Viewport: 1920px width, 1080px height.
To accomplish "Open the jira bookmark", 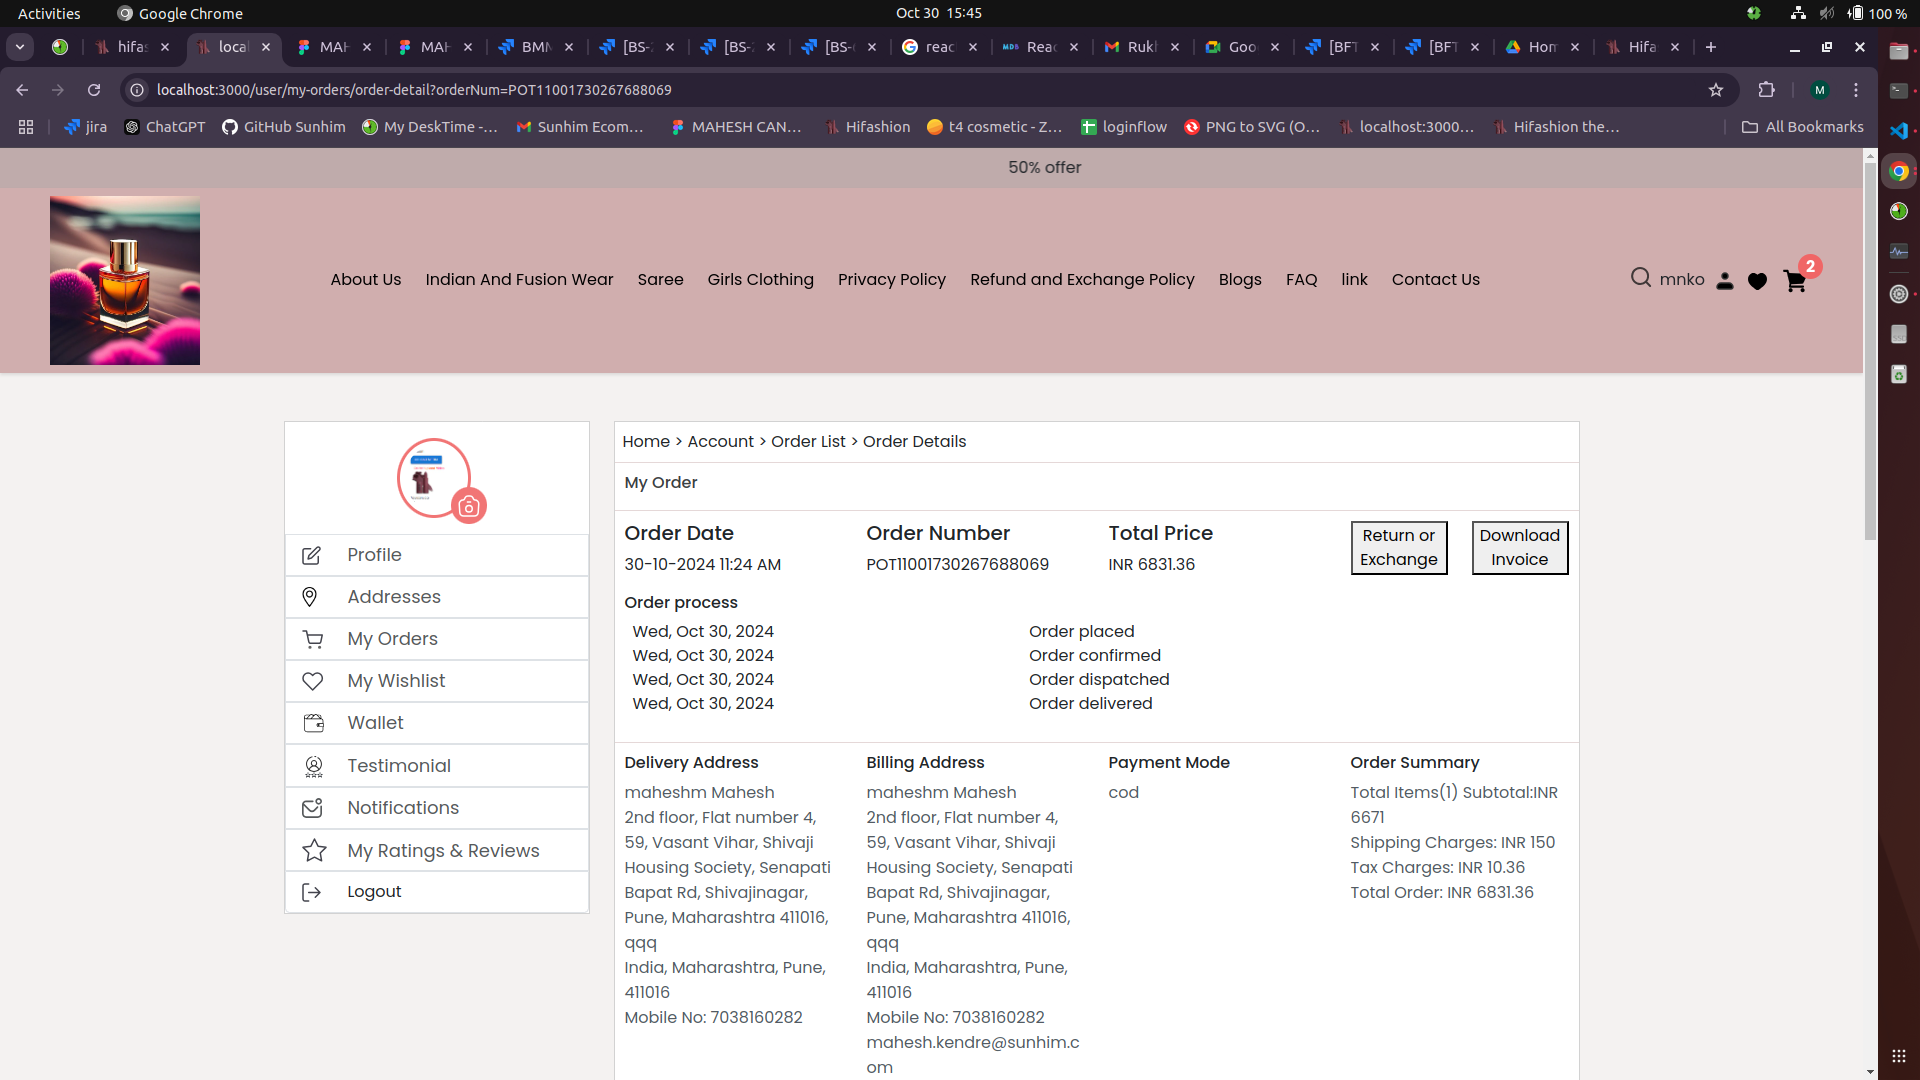I will coord(85,127).
